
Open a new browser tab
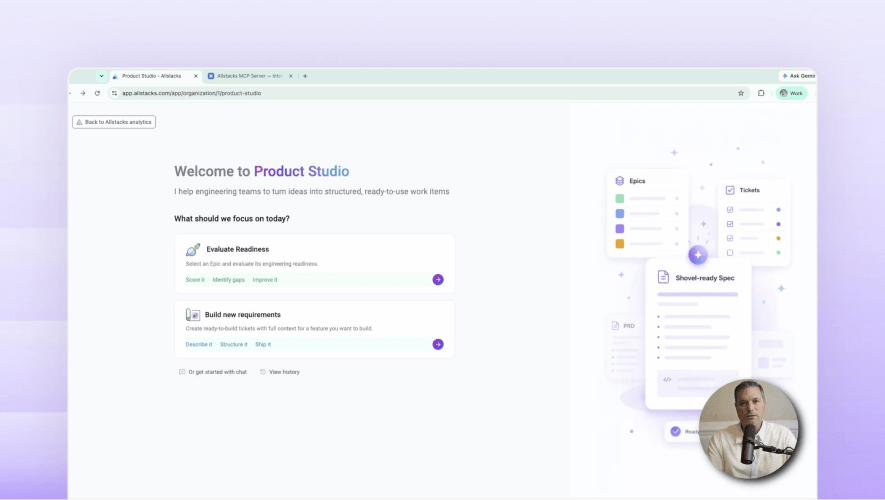(x=305, y=76)
